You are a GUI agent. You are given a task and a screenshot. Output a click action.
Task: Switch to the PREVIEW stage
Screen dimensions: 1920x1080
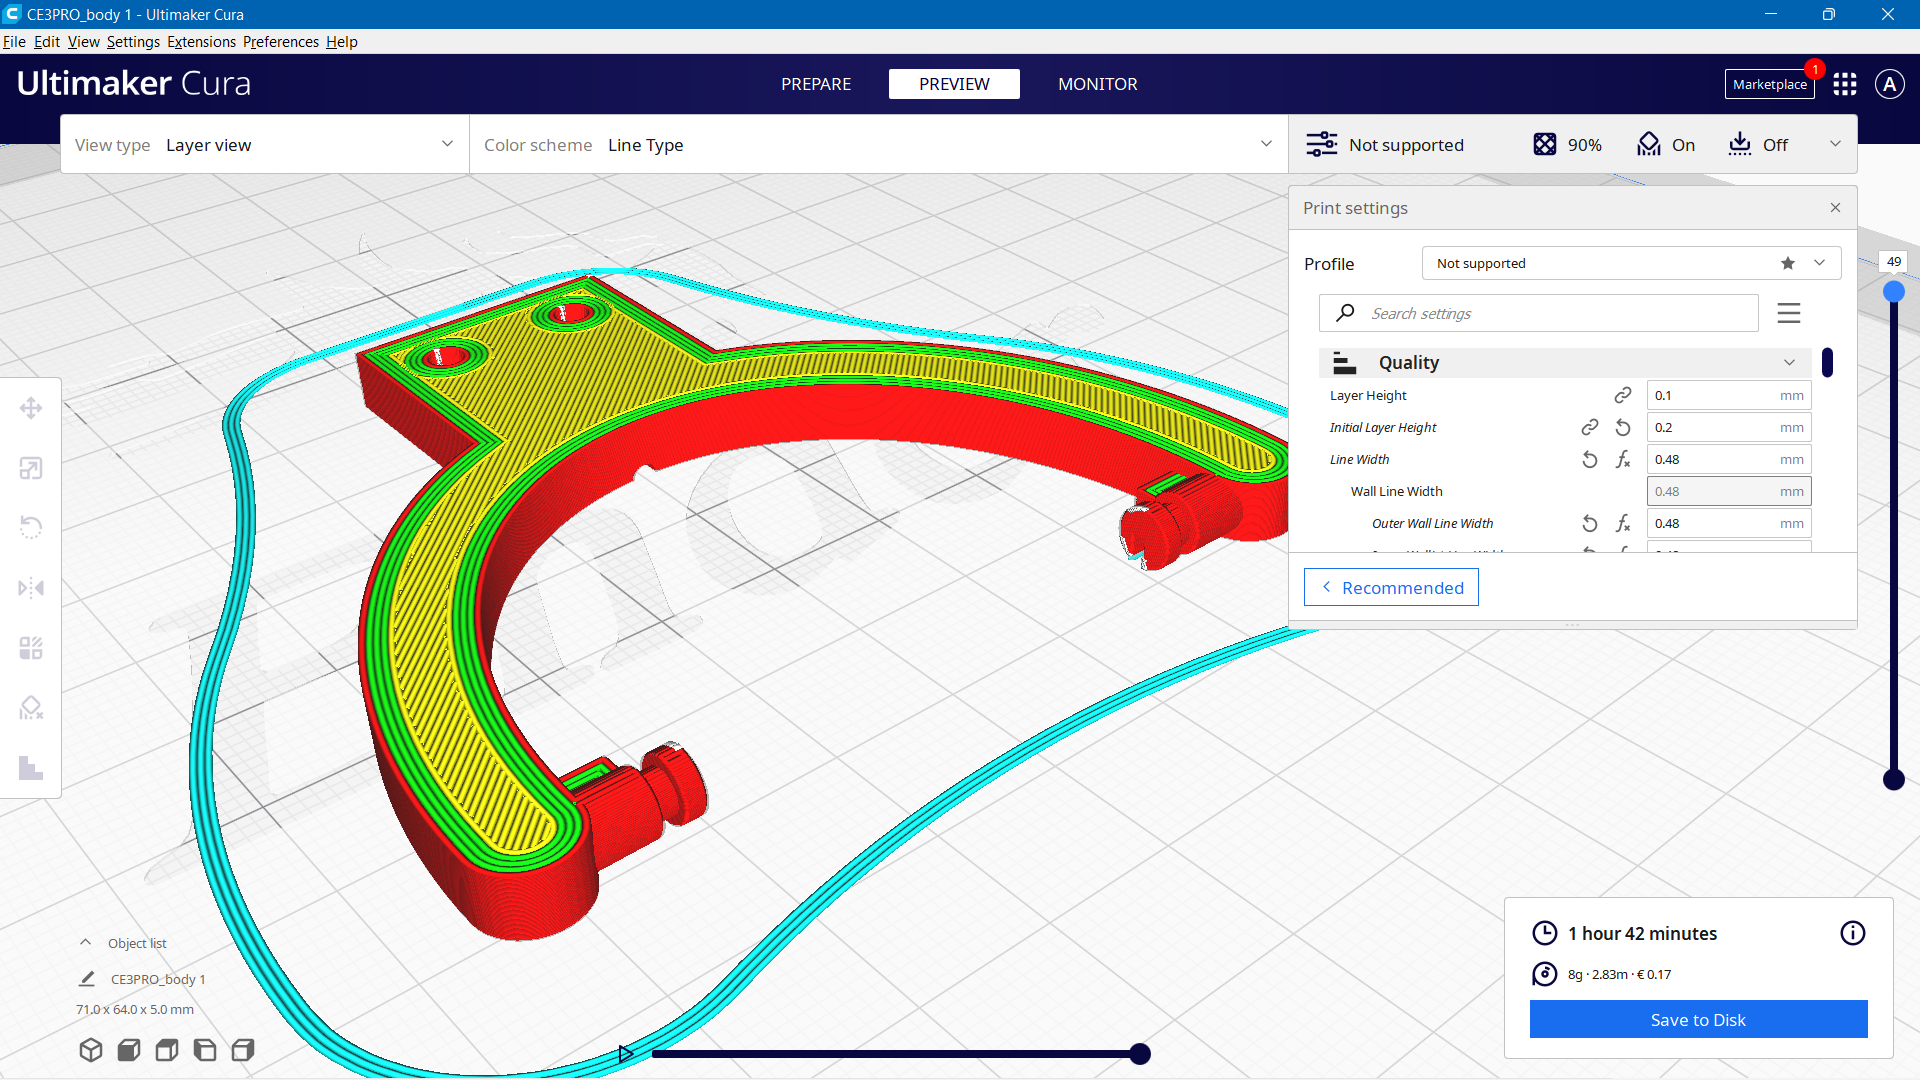coord(954,84)
